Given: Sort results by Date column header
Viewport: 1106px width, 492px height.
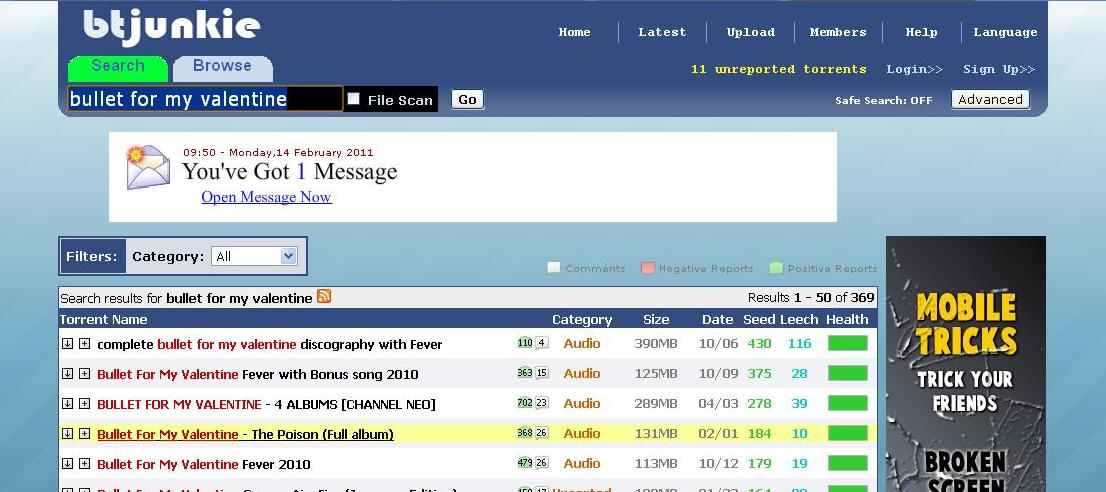Looking at the screenshot, I should [717, 319].
